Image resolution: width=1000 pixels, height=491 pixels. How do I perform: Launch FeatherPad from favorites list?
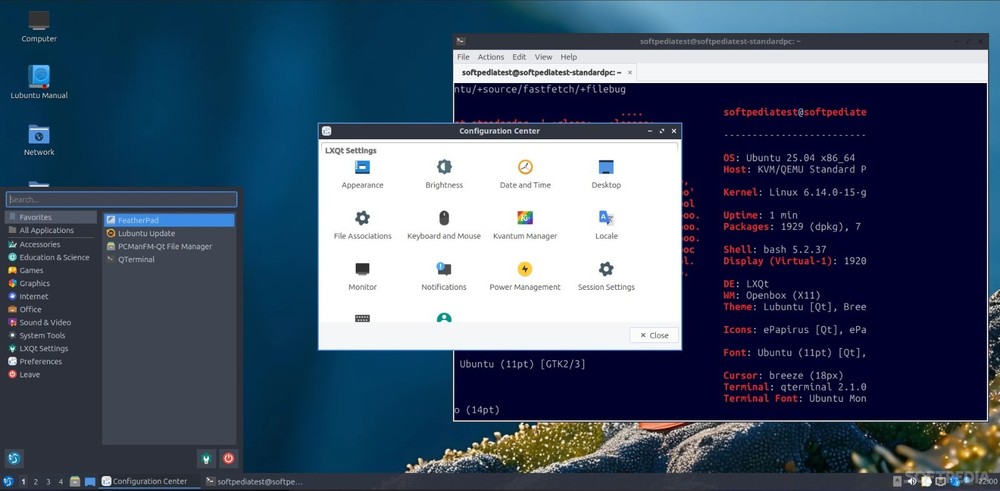(169, 220)
